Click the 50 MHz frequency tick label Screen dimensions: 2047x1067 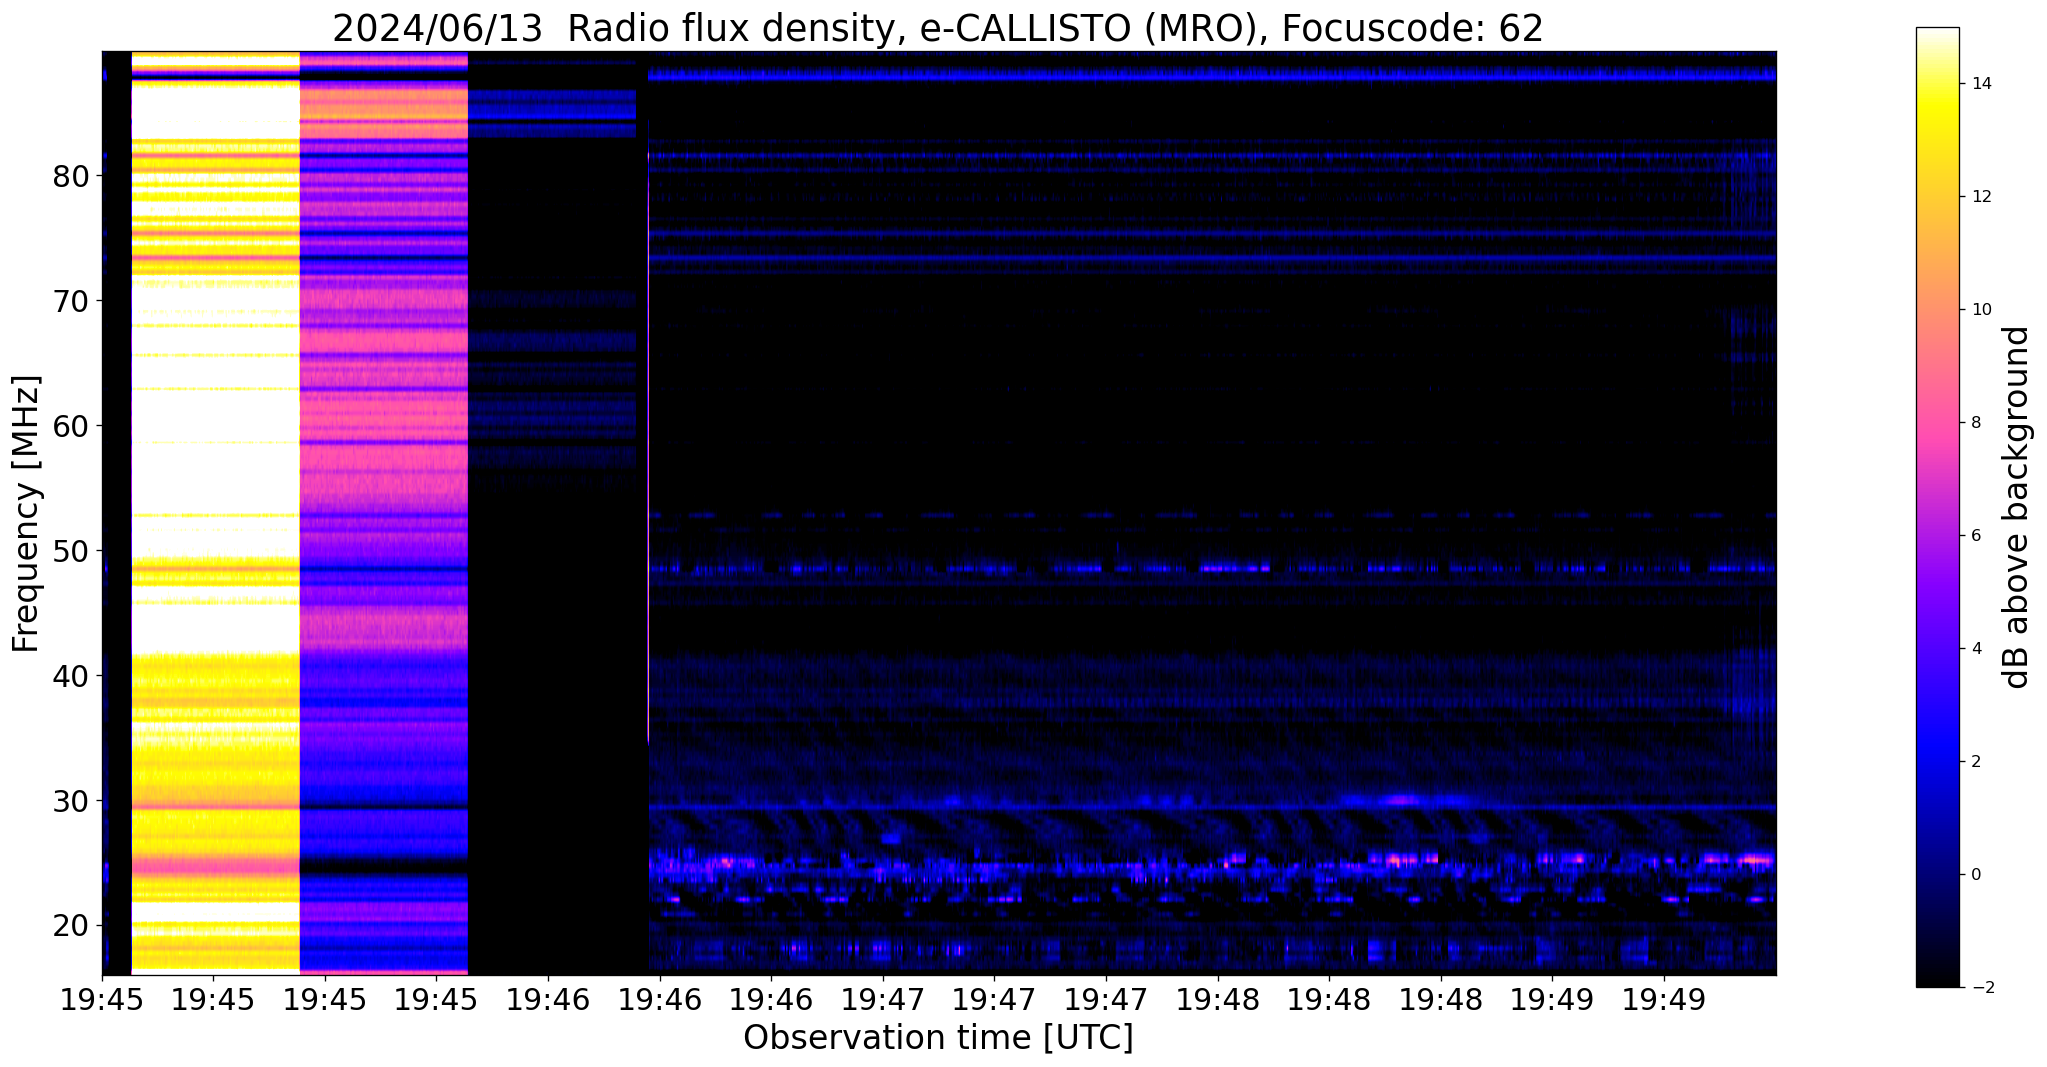point(72,551)
